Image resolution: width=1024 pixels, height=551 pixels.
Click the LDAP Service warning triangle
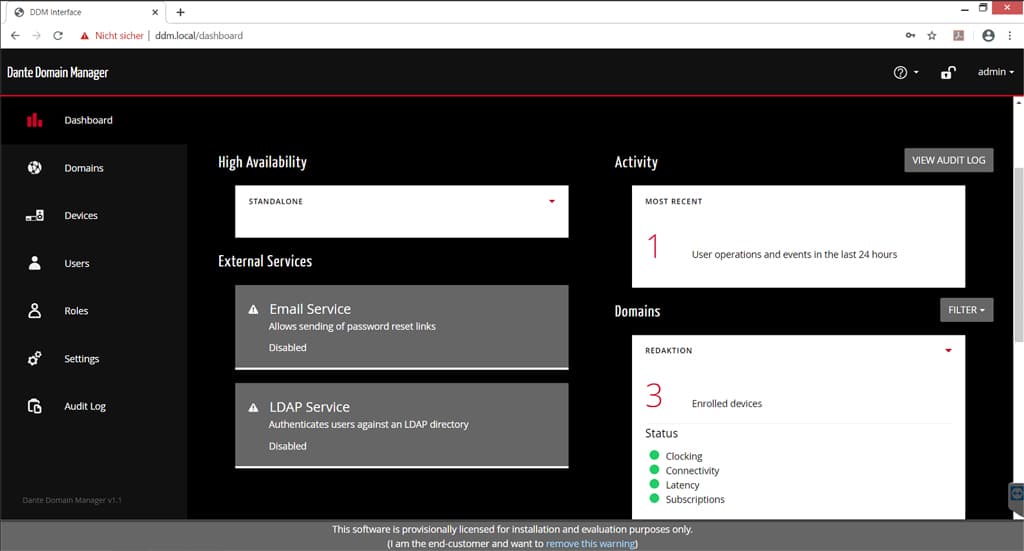pos(253,407)
